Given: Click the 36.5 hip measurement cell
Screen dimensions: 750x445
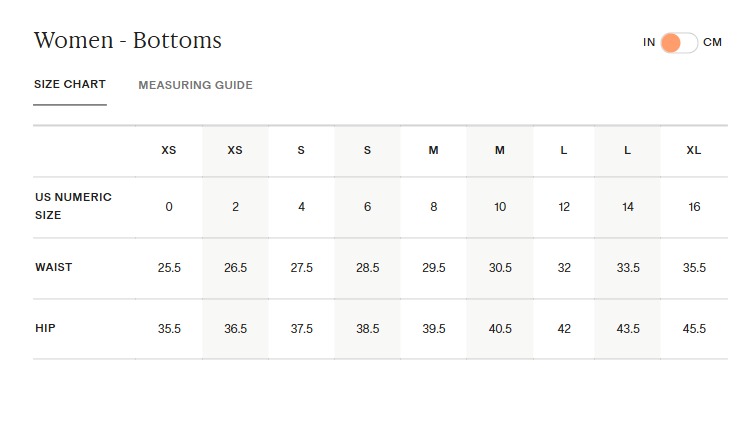Looking at the screenshot, I should 235,329.
